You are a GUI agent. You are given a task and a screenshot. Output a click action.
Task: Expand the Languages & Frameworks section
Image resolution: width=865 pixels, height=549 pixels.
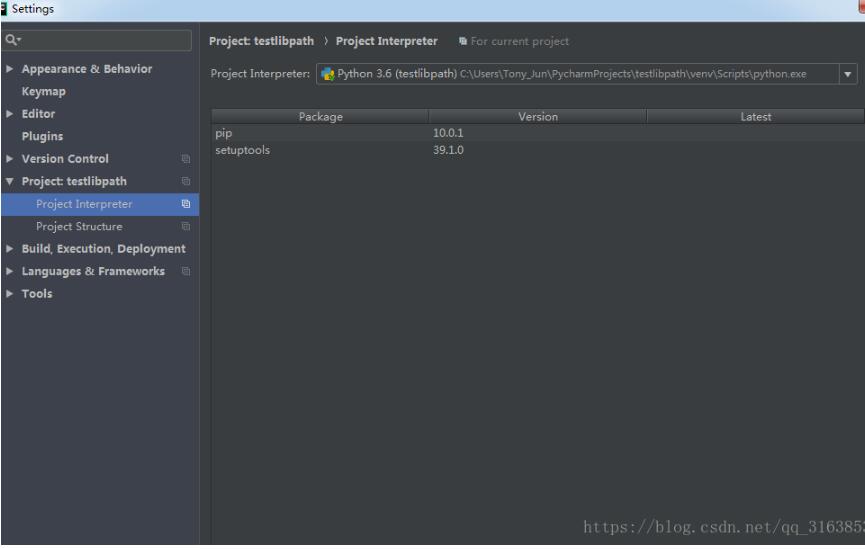(9, 271)
